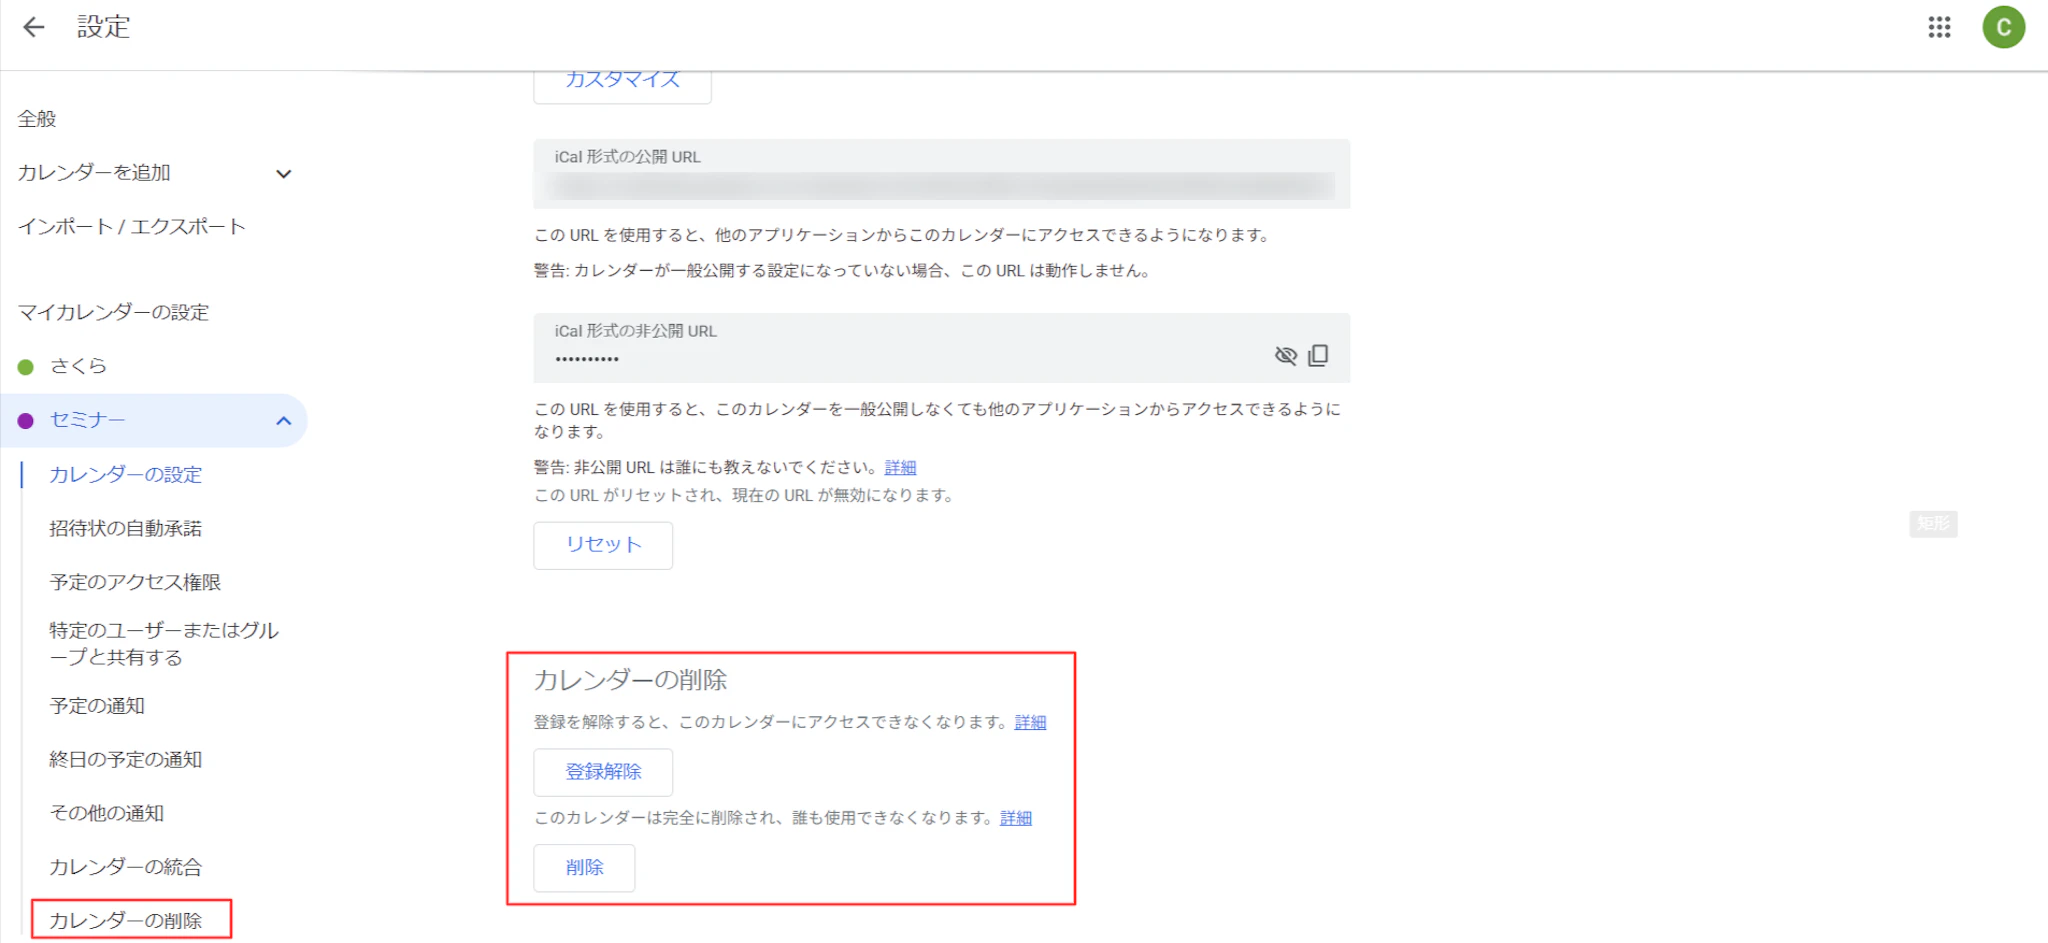The height and width of the screenshot is (943, 2048).
Task: Copy the iCal private URL
Action: [x=1318, y=355]
